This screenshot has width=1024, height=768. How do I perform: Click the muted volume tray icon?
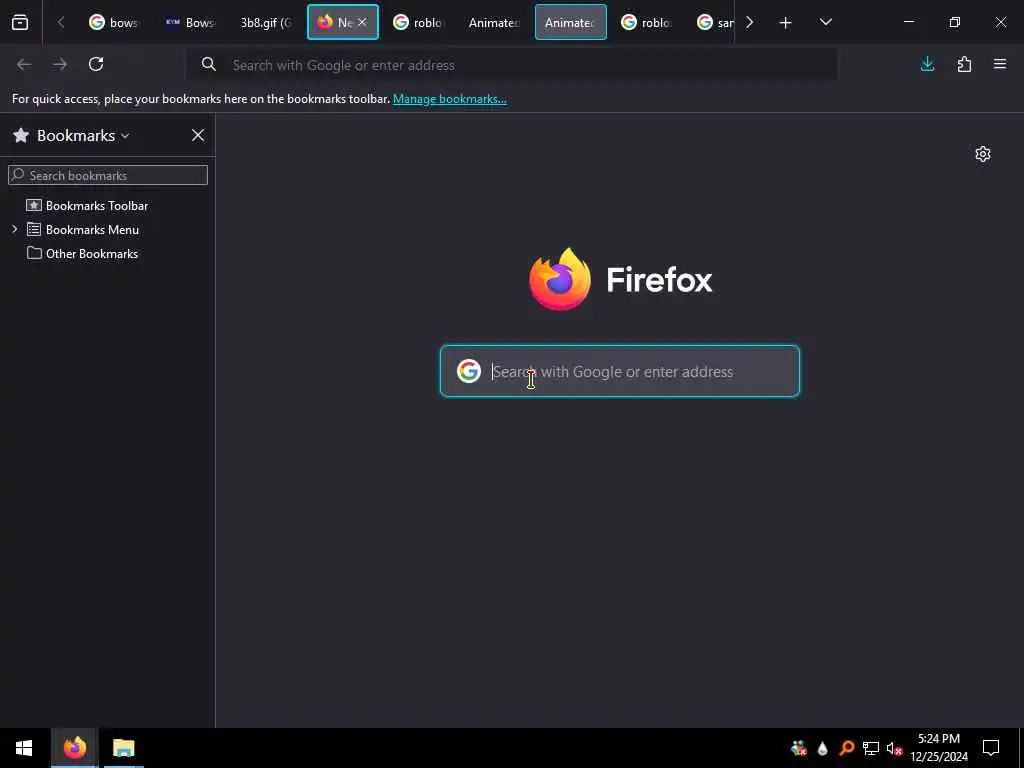(x=894, y=748)
